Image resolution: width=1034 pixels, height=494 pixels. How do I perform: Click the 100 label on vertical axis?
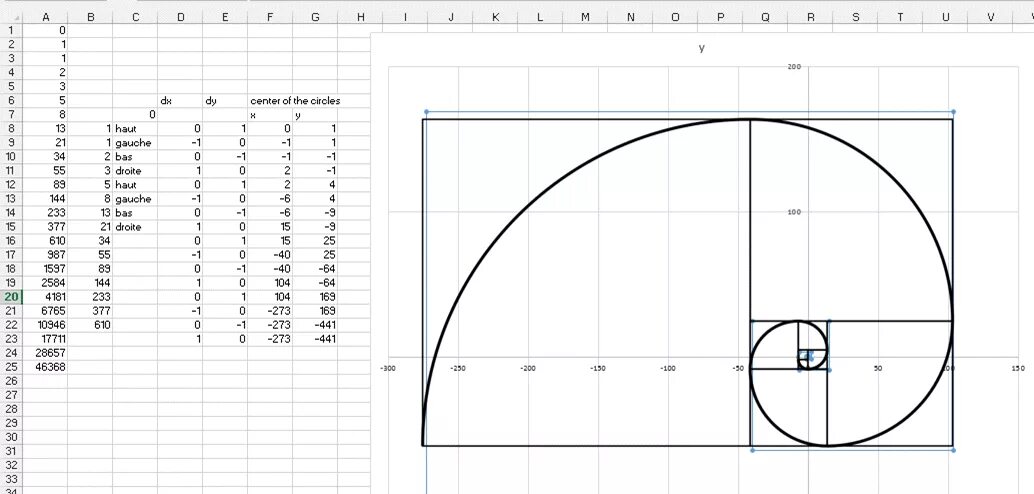tap(795, 212)
